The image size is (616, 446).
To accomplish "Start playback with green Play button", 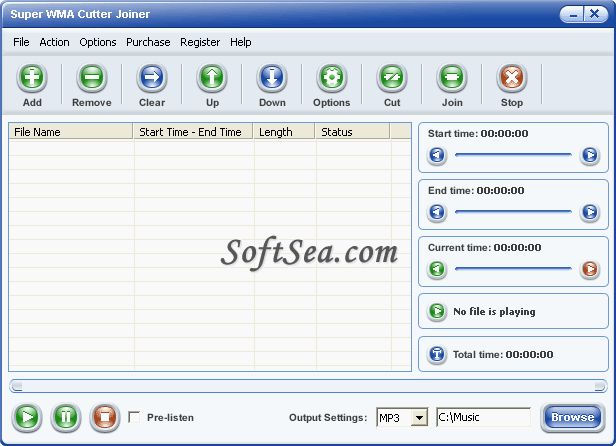I will [x=27, y=417].
